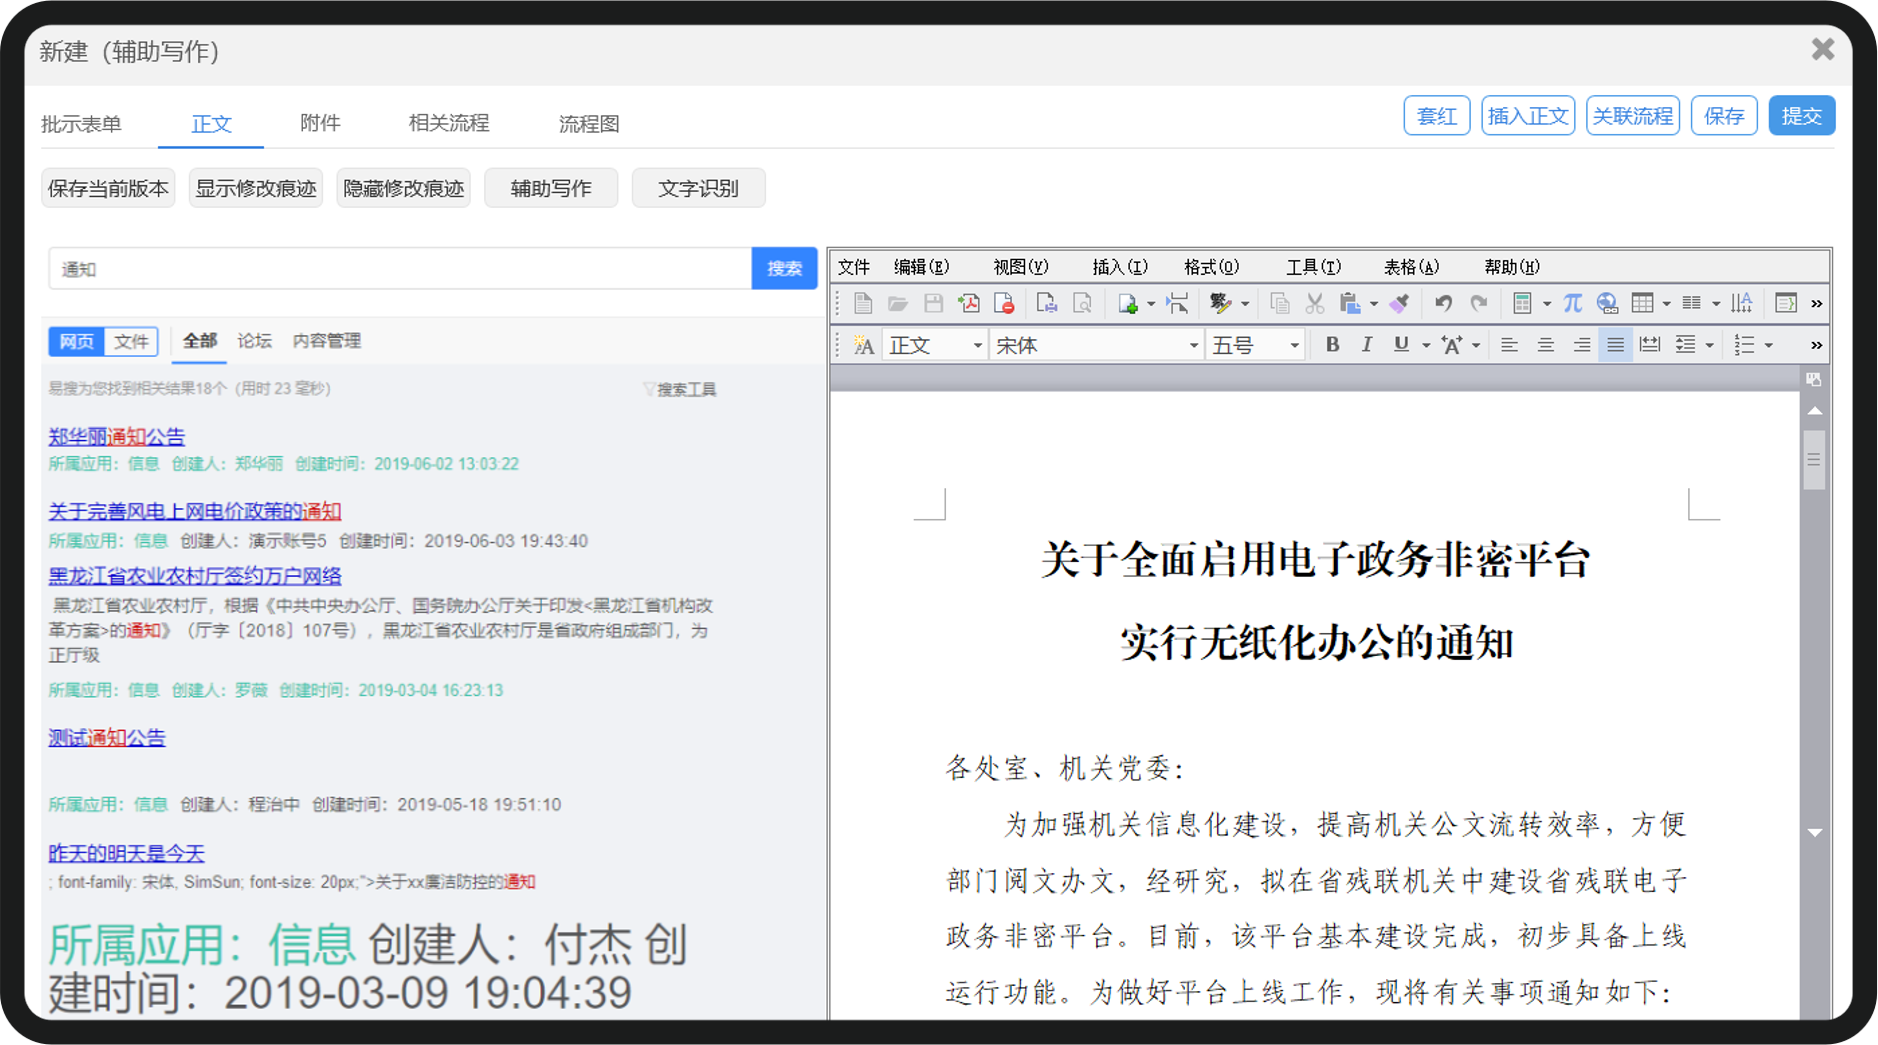The image size is (1878, 1045).
Task: Expand the underline style dropdown arrow
Action: tap(1426, 346)
